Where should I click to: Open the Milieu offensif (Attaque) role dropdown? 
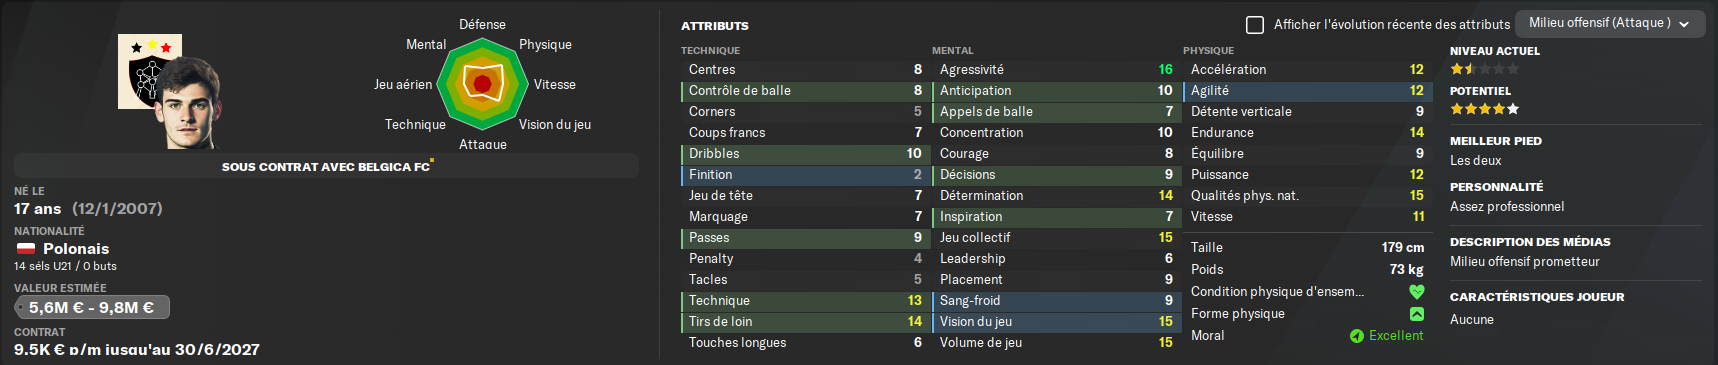click(1610, 23)
